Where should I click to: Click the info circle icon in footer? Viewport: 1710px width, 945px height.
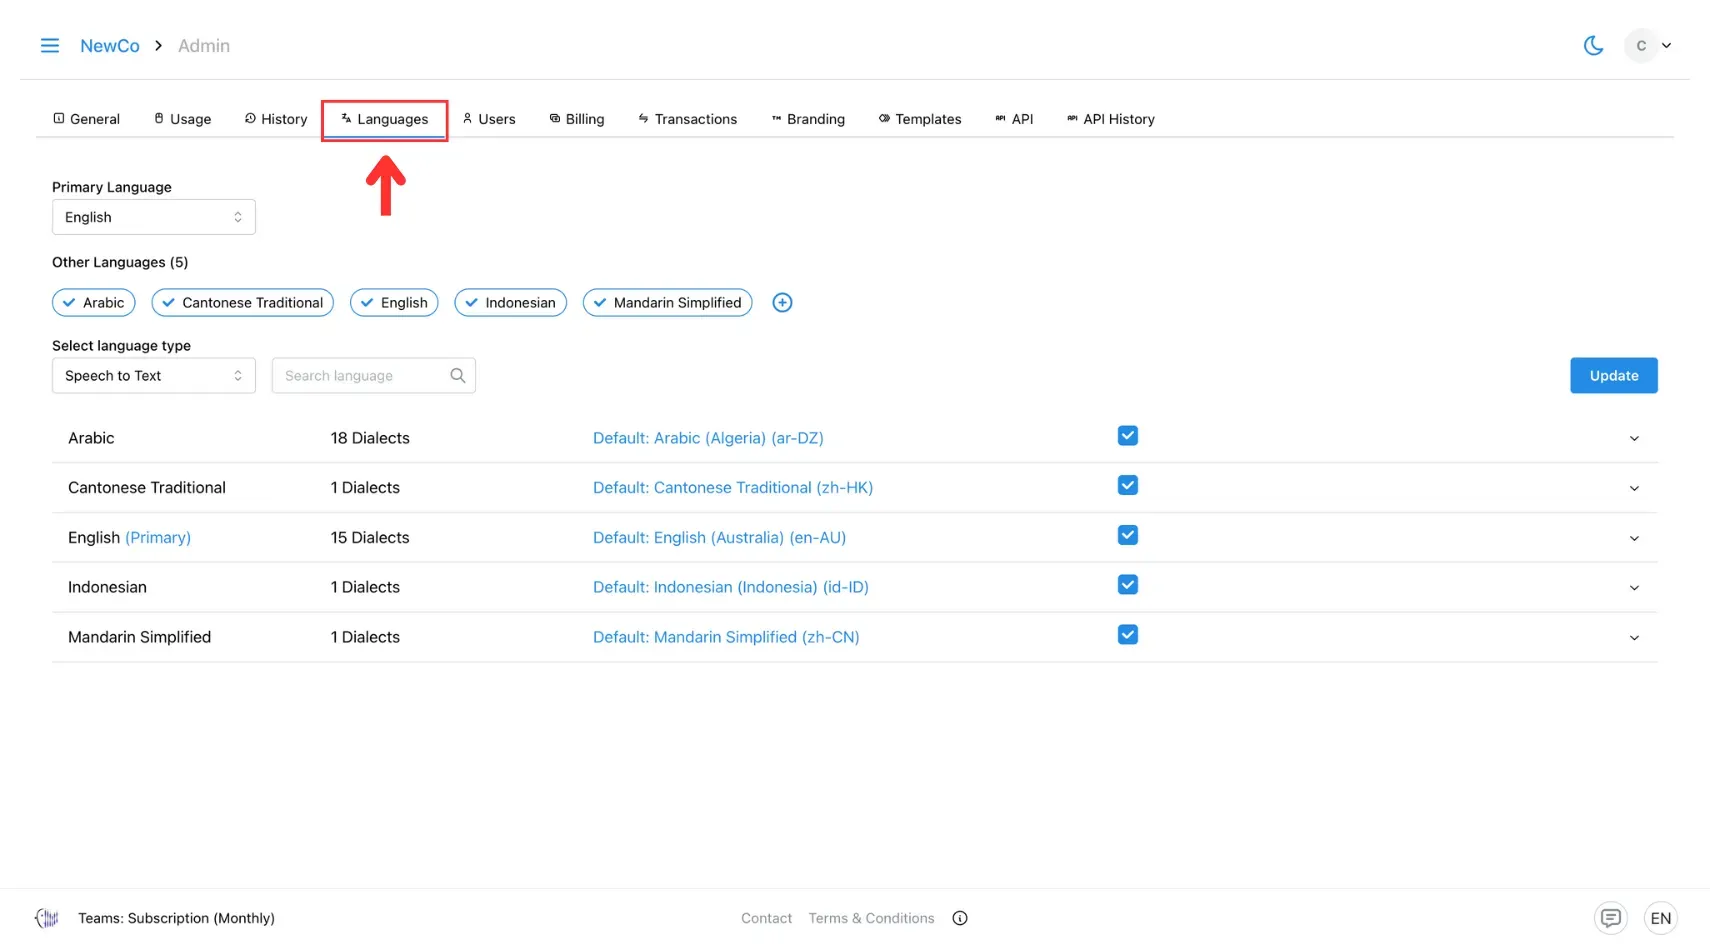click(x=960, y=918)
